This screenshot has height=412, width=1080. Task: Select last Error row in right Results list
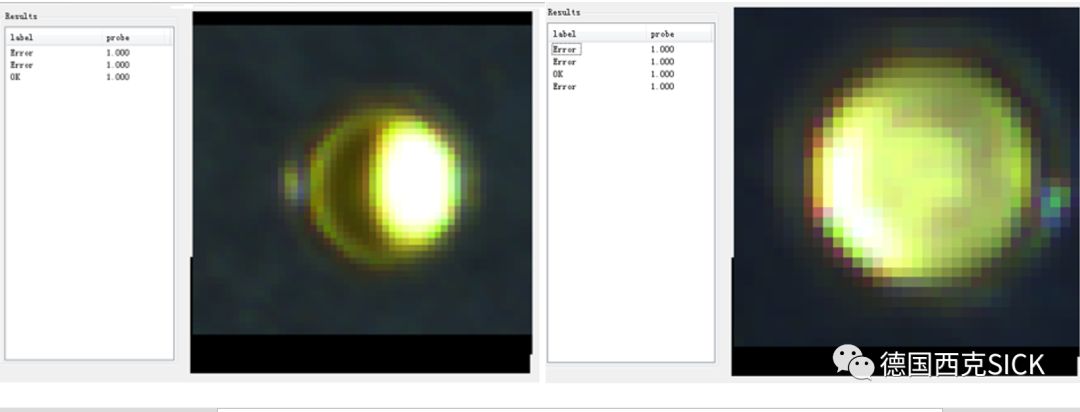564,87
